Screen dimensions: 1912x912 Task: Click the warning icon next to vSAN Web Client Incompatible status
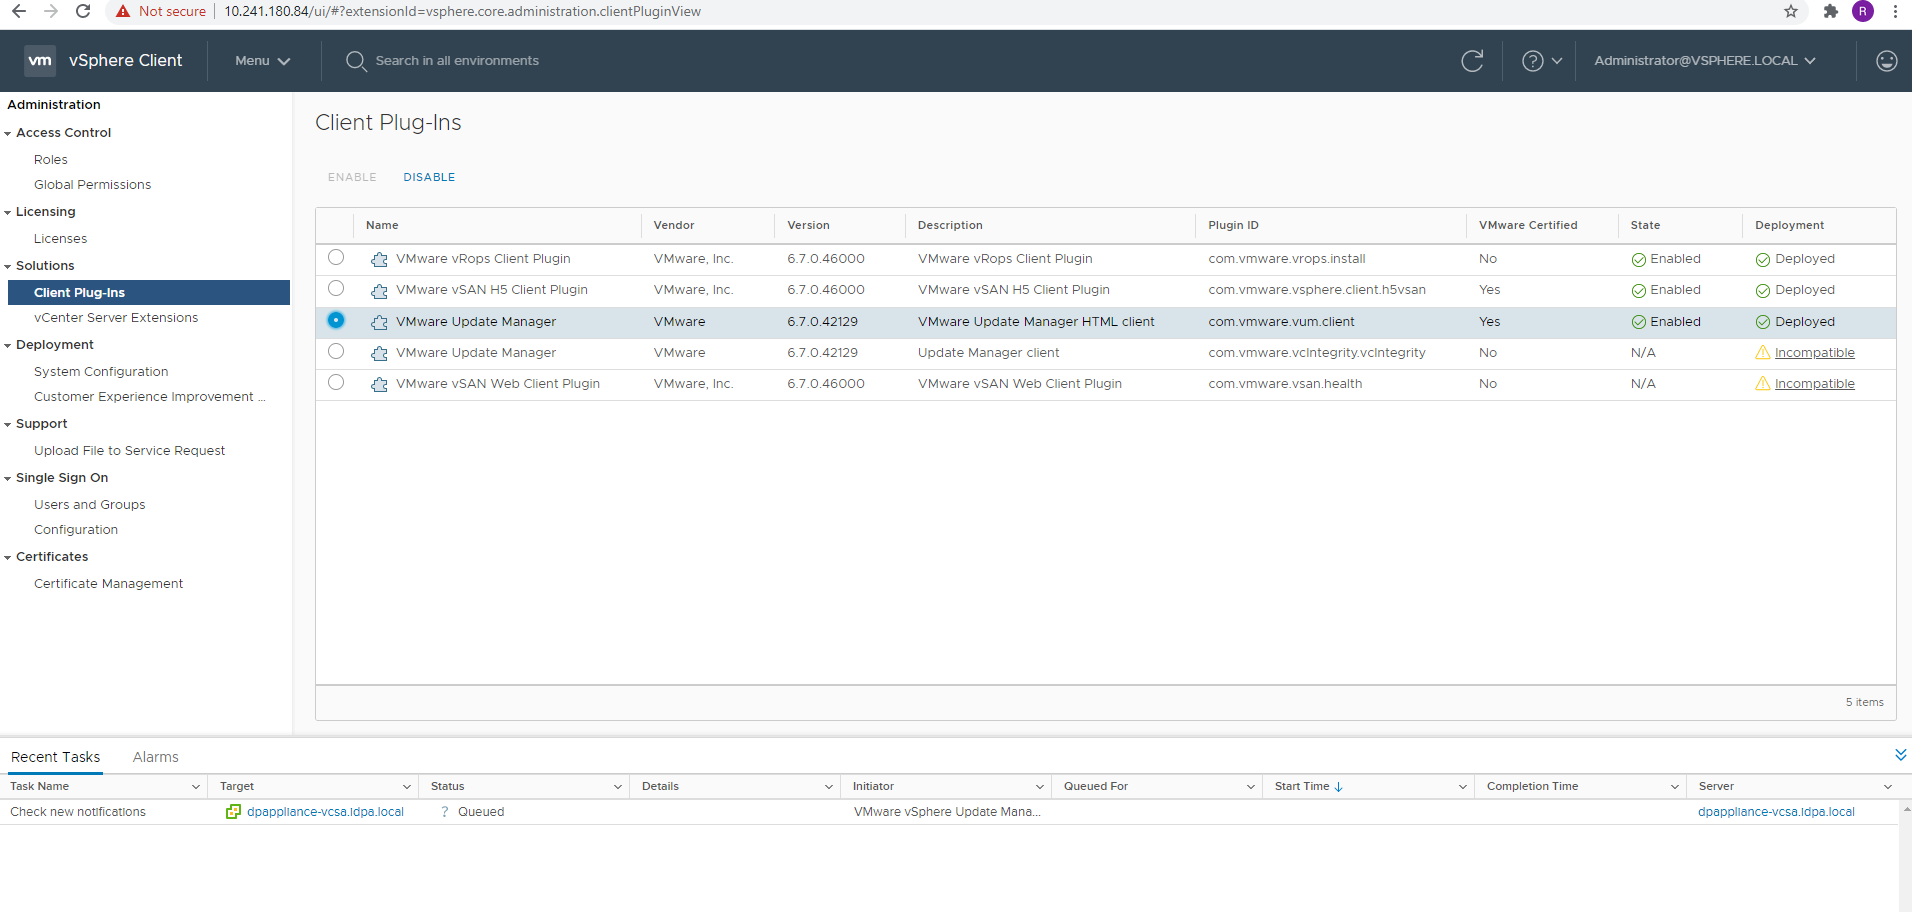click(1763, 383)
